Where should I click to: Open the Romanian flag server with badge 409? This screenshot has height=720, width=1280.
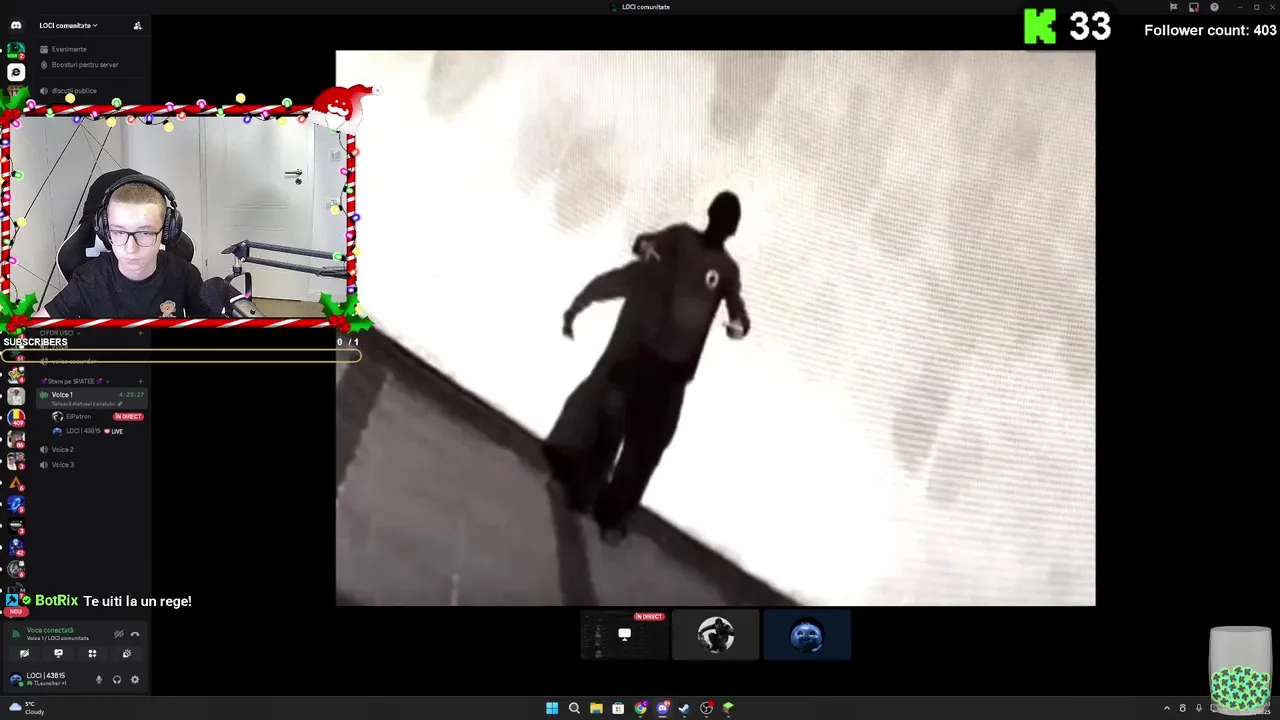(x=15, y=417)
